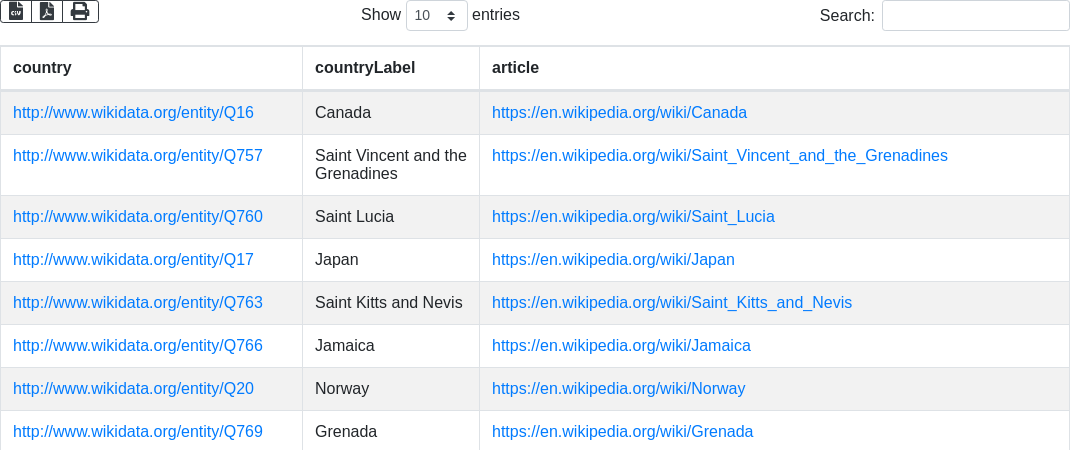
Task: Open the Grenada Wikipedia article link
Action: point(622,432)
